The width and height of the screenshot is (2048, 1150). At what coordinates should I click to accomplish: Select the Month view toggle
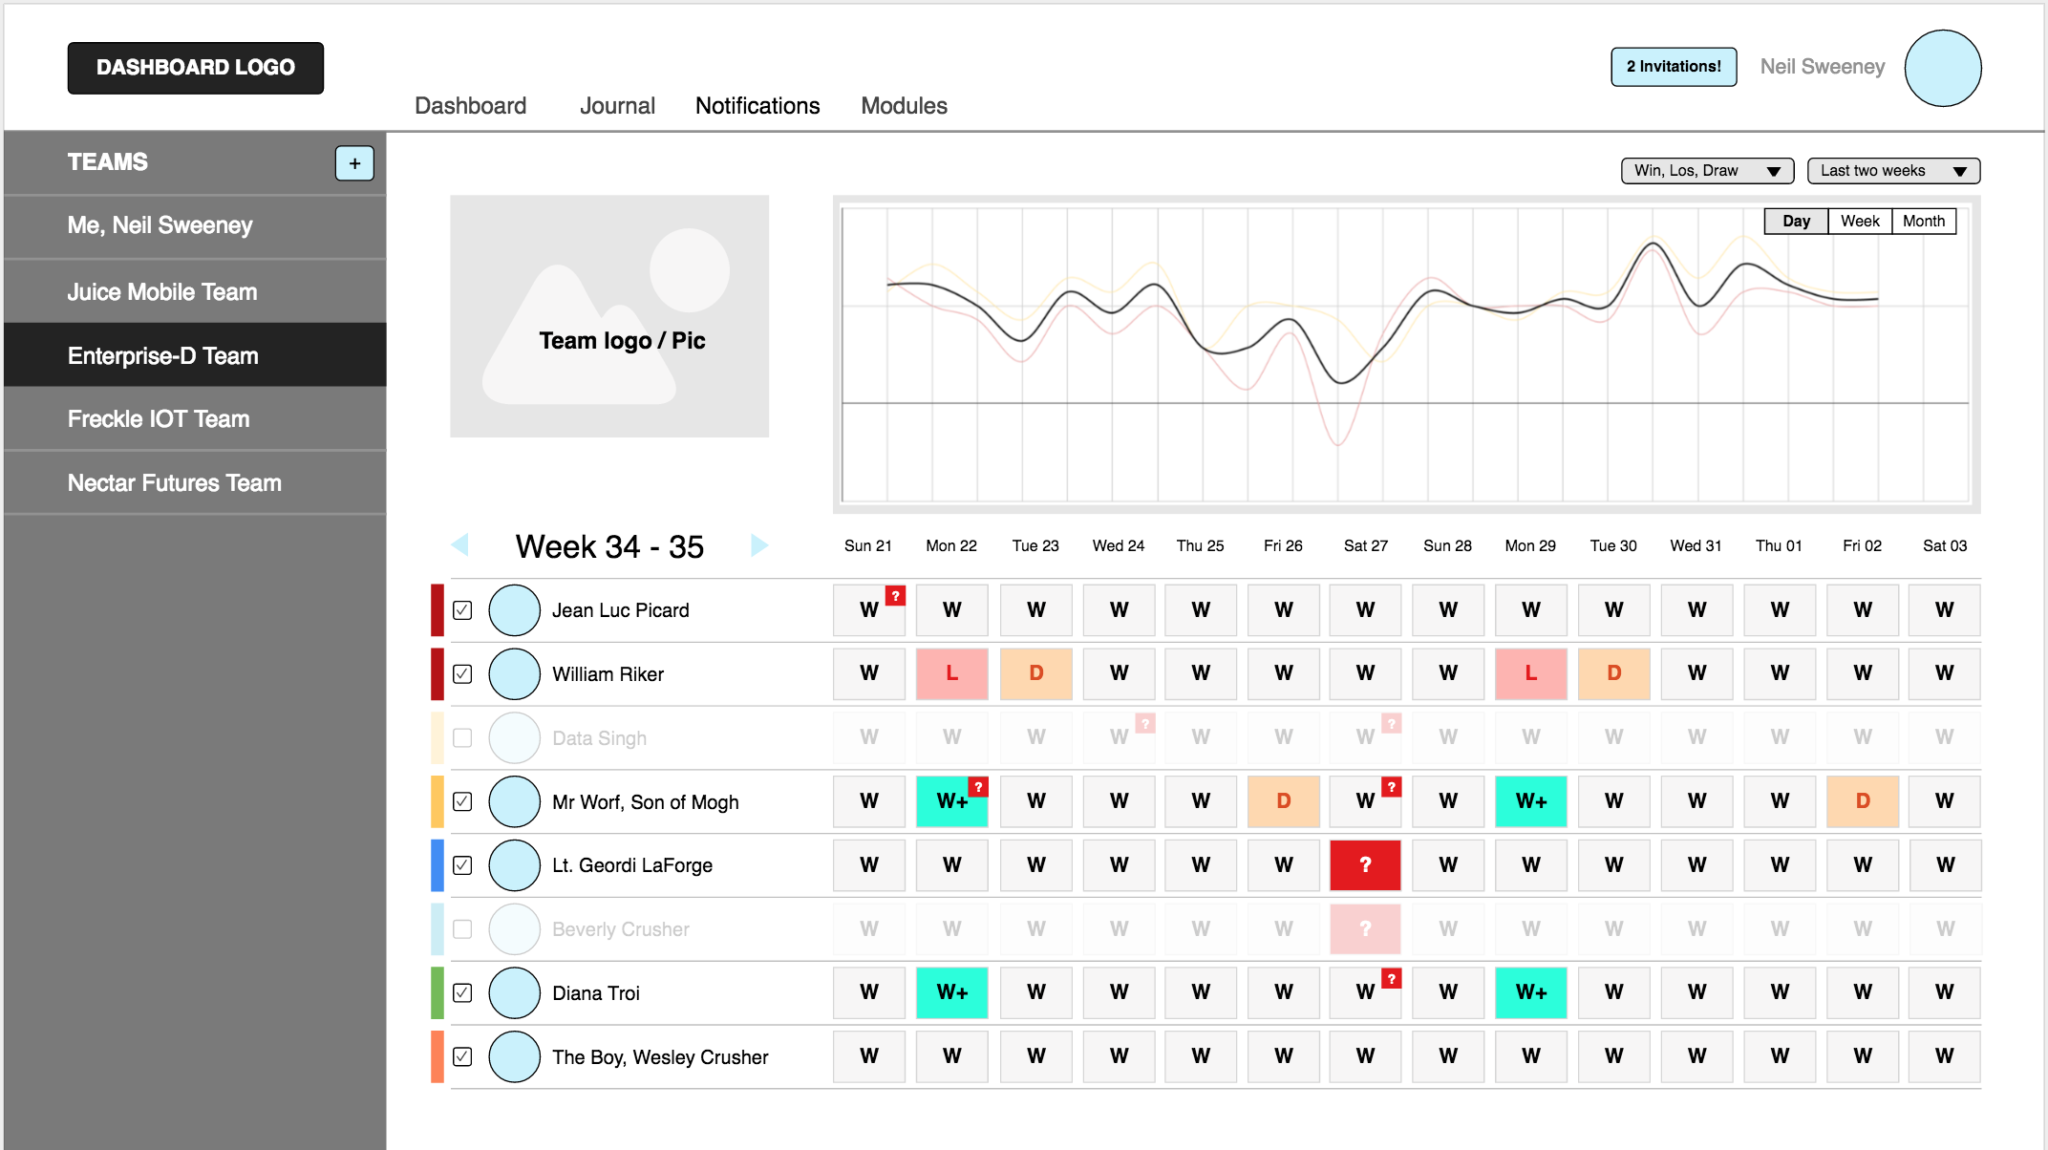(1923, 221)
